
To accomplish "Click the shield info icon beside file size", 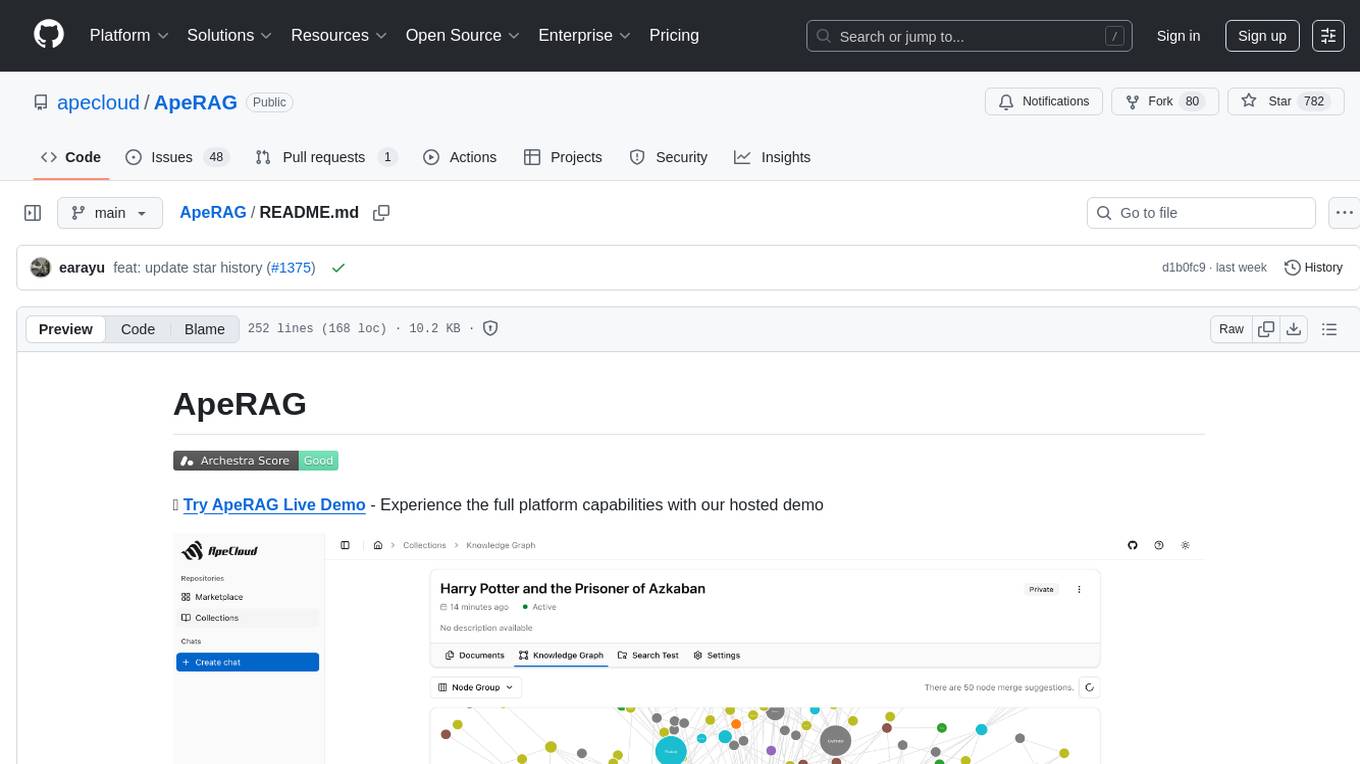I will (x=491, y=328).
